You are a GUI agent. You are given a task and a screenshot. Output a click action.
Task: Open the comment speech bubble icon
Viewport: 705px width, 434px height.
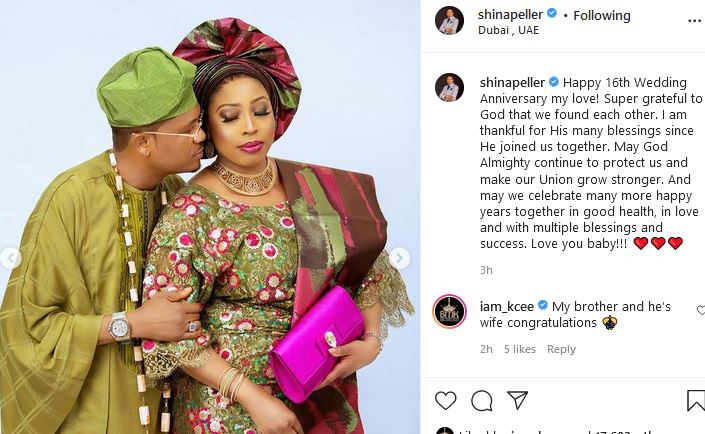482,400
